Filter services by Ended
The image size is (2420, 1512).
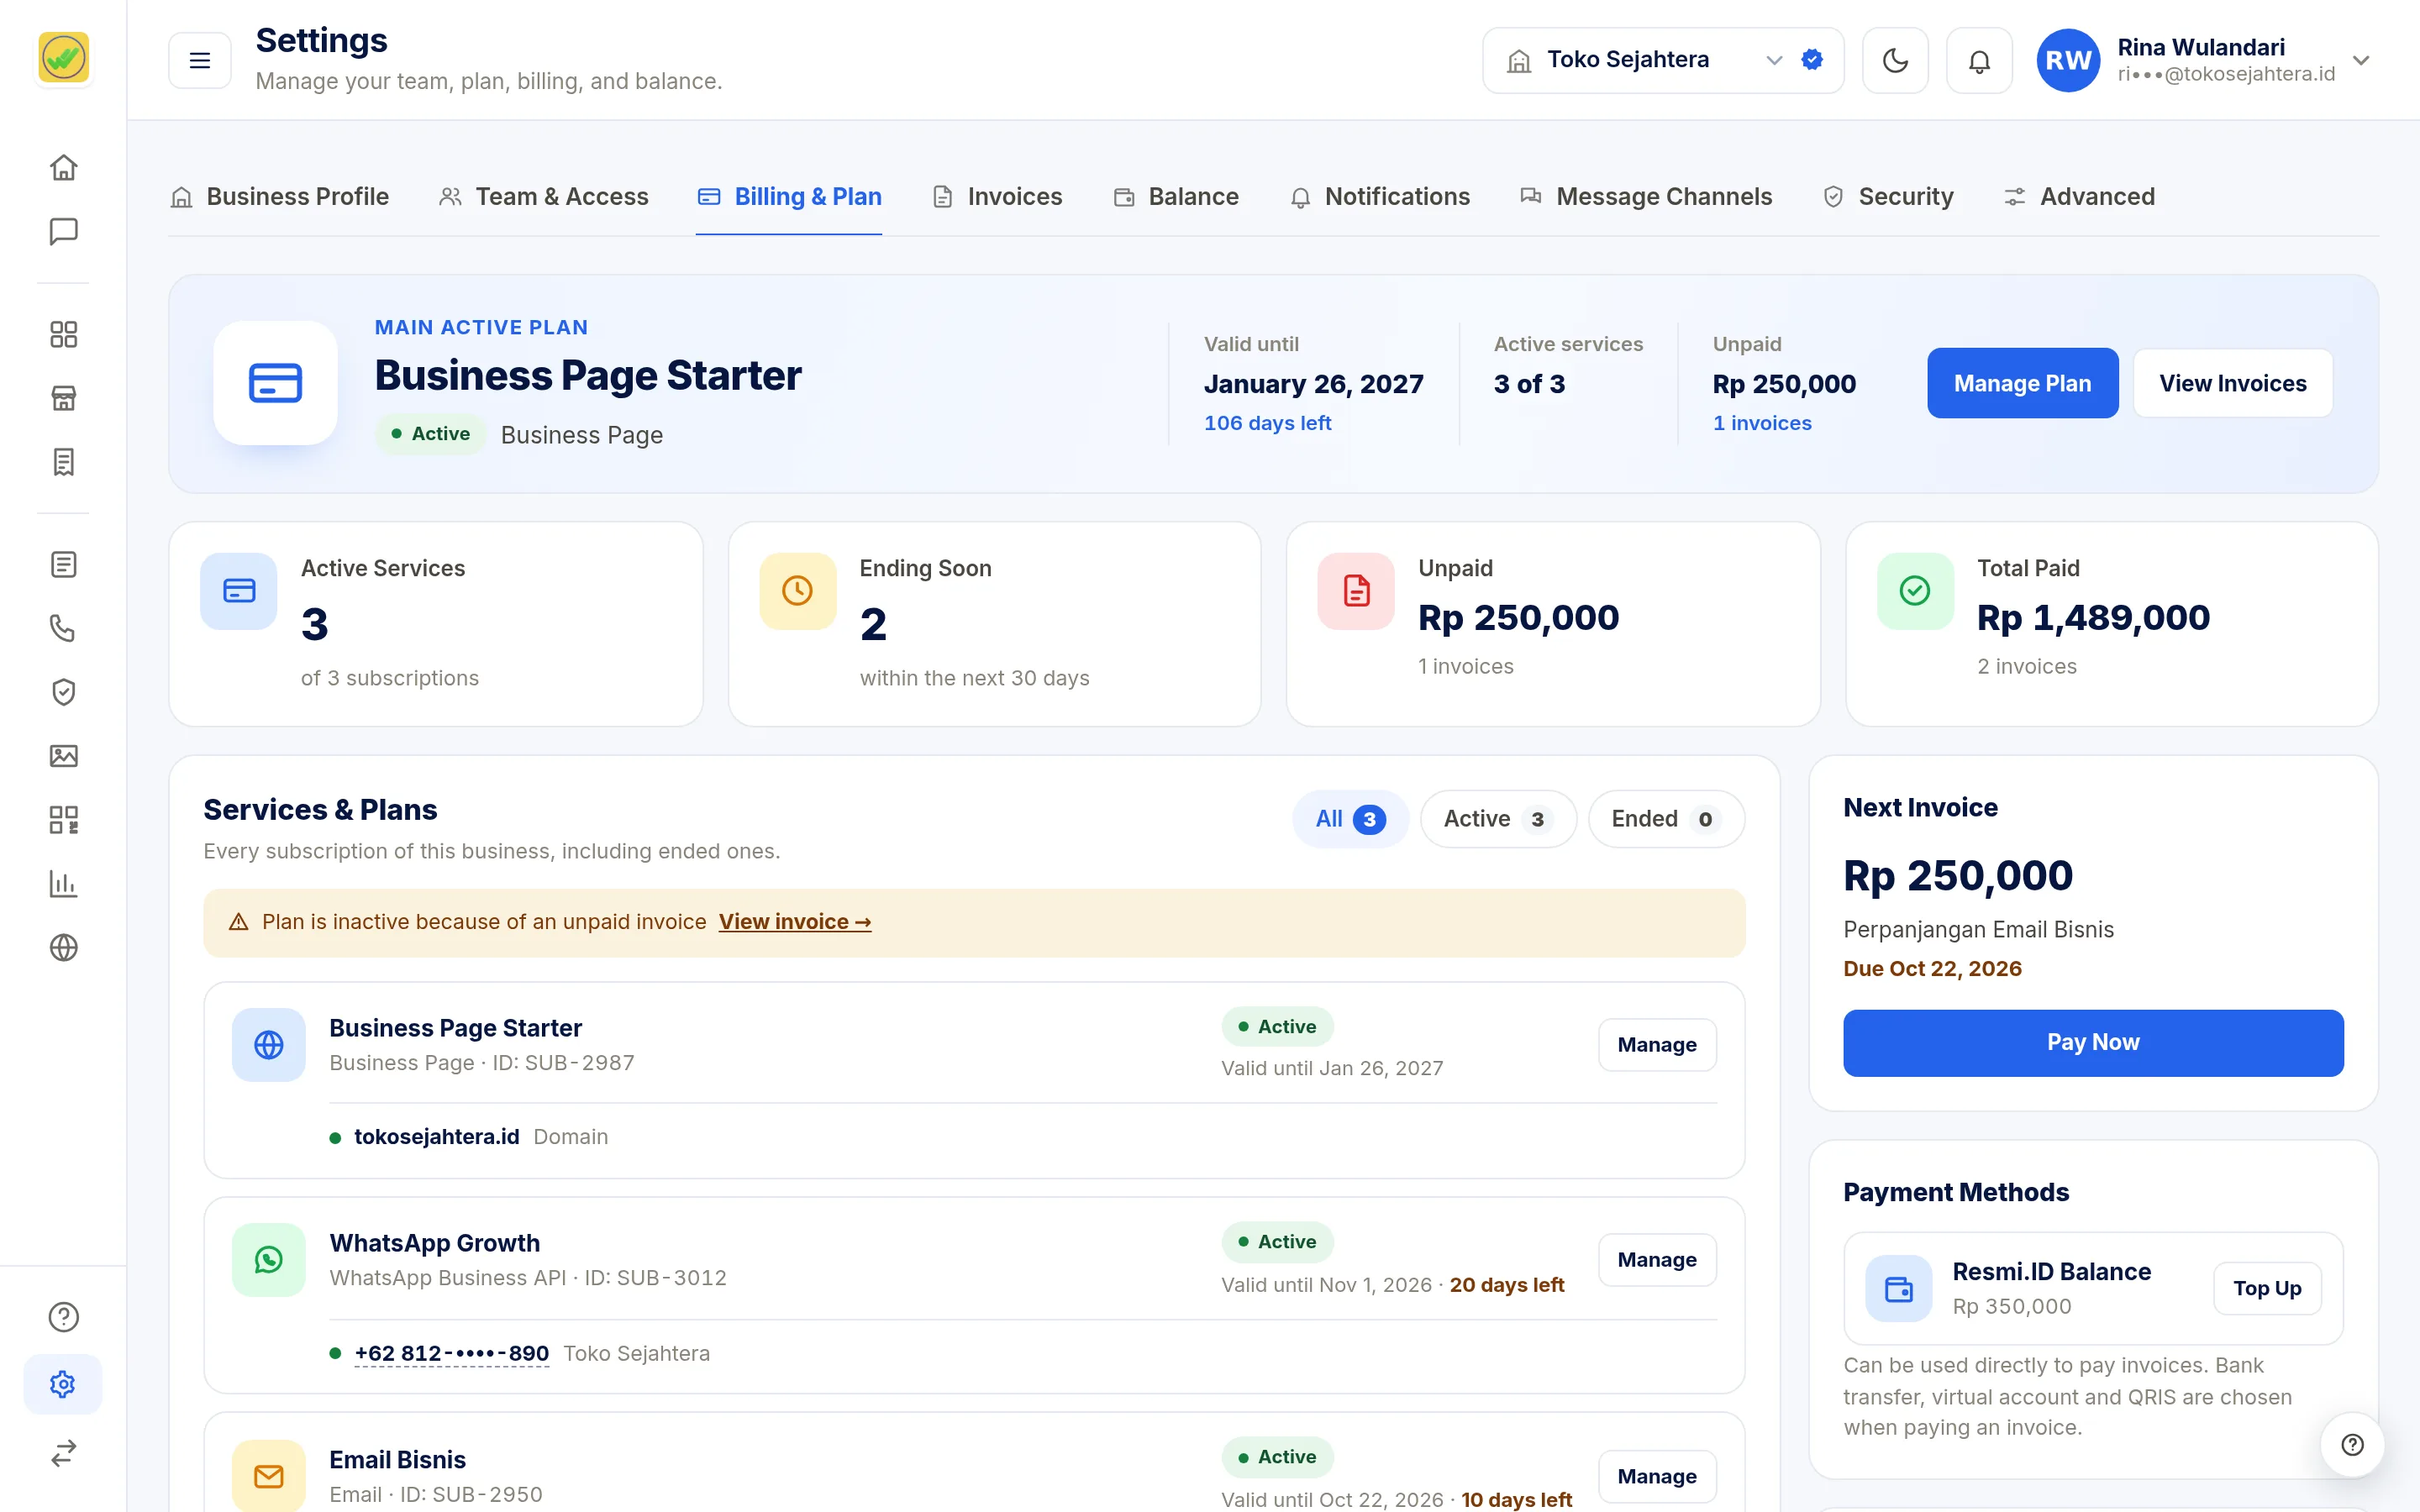click(x=1666, y=819)
